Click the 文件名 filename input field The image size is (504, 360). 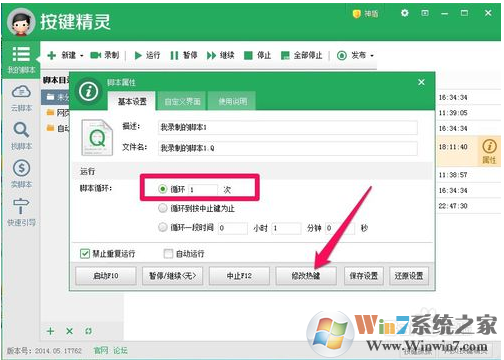[x=288, y=148]
